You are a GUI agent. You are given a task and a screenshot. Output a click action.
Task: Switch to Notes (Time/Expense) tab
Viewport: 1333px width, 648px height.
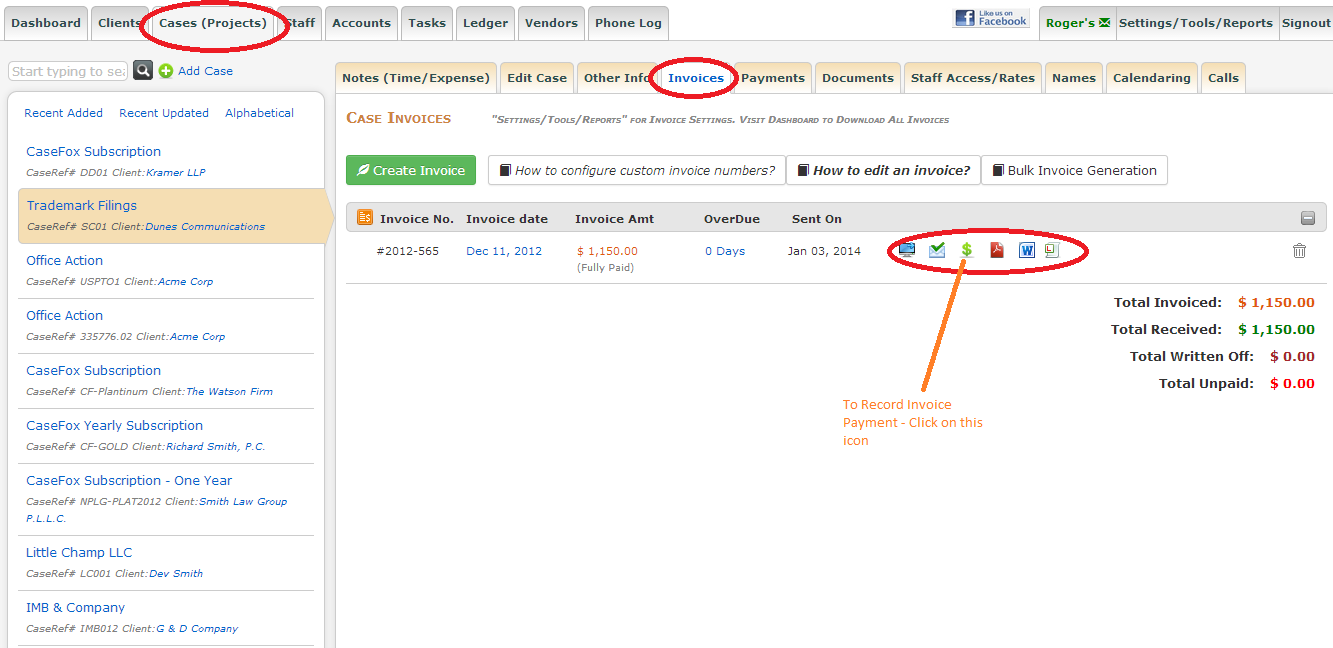click(x=416, y=78)
